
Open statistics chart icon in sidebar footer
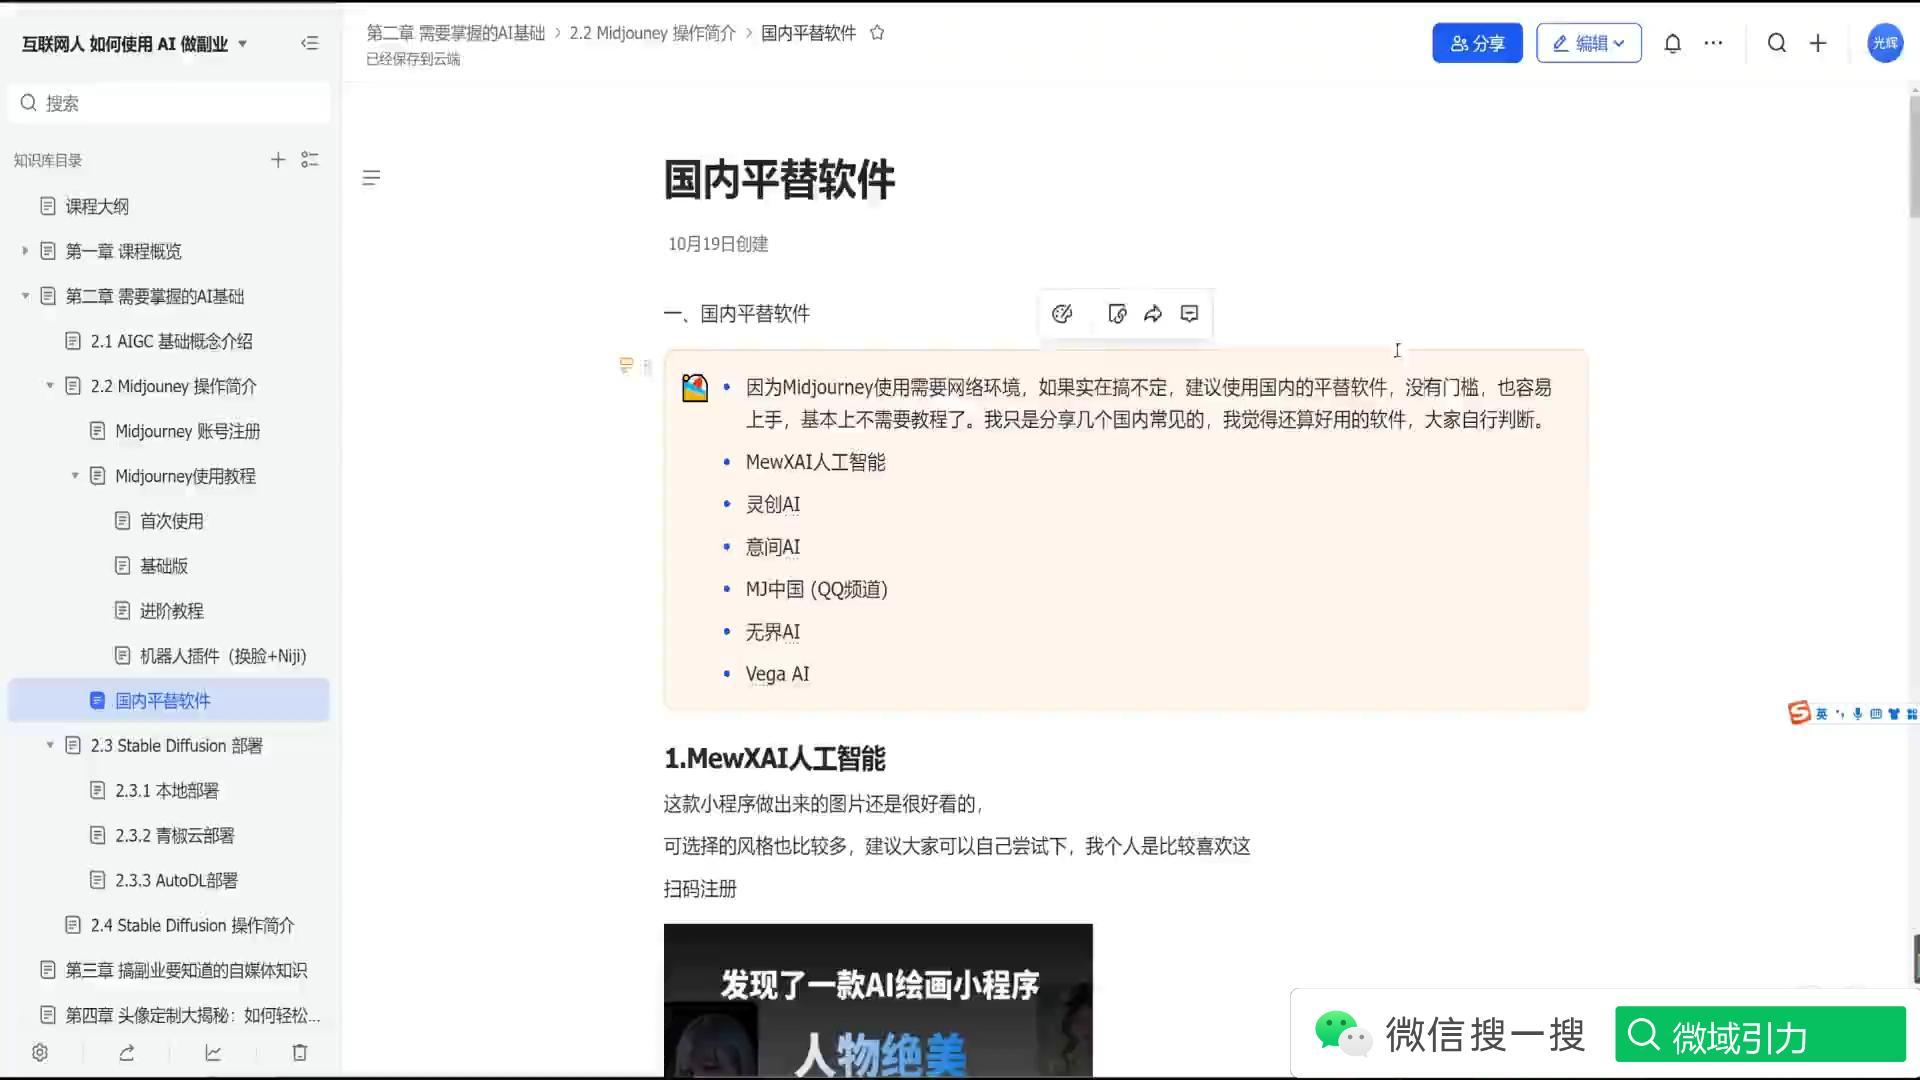[213, 1052]
